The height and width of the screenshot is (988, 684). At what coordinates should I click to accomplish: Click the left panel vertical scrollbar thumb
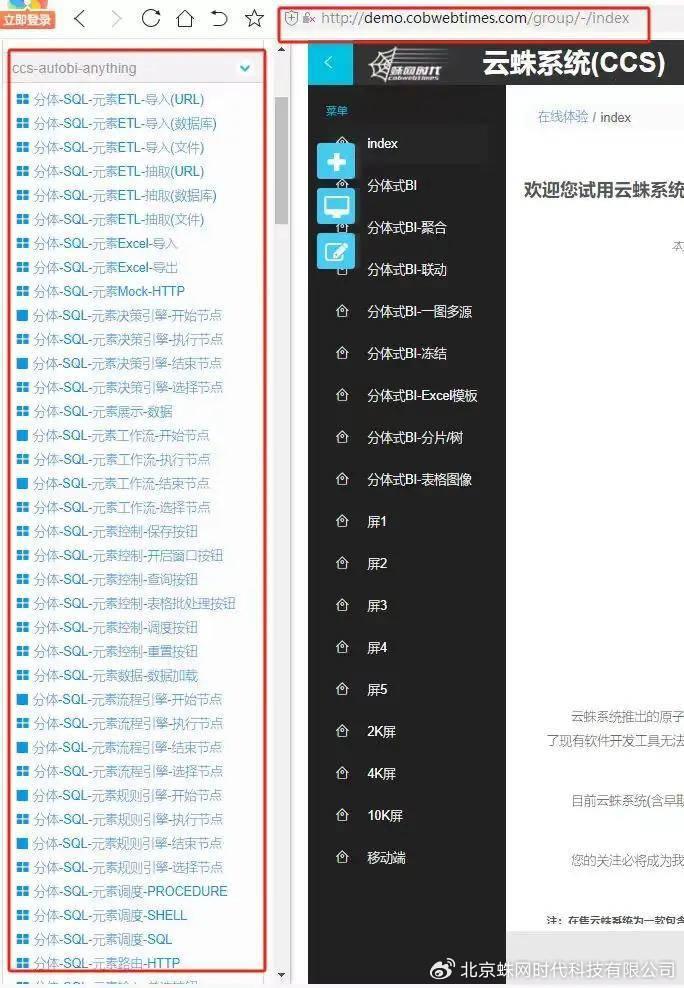281,161
